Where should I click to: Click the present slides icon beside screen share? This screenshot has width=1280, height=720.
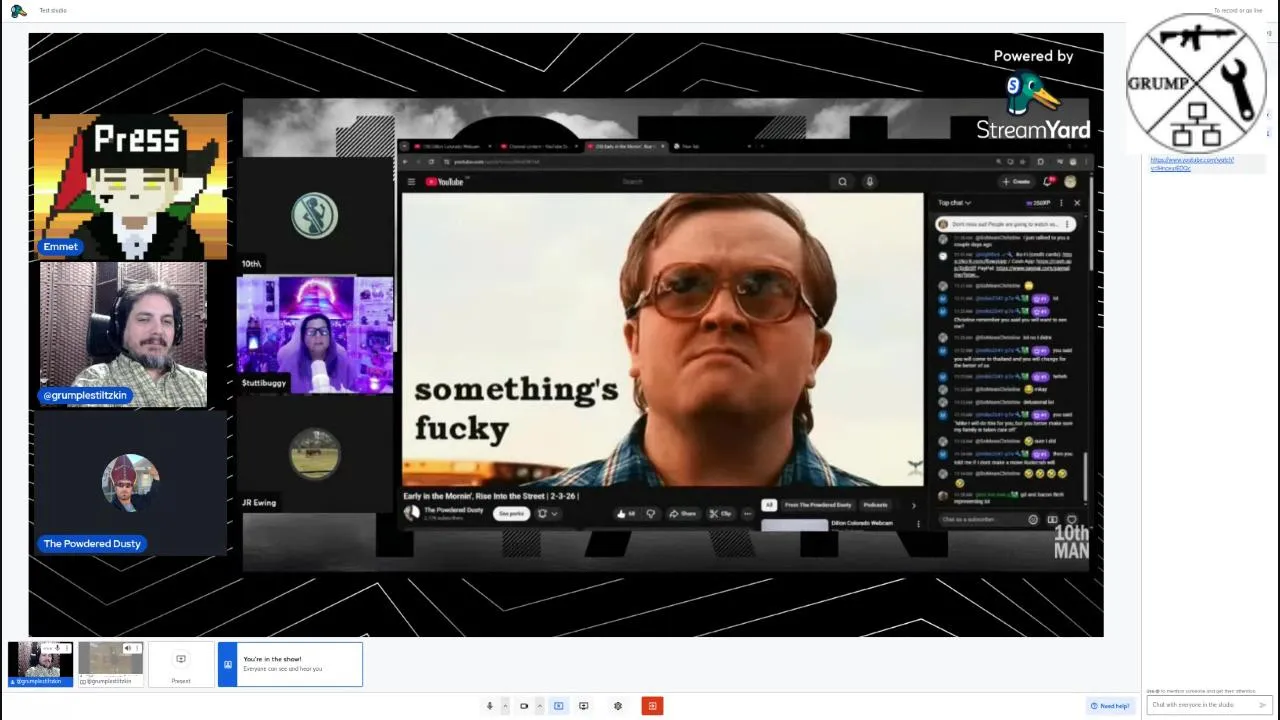pos(583,706)
